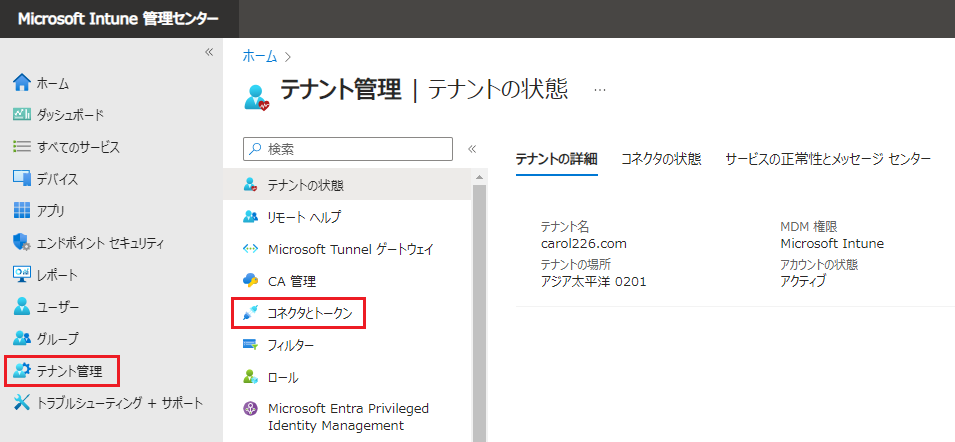Click the テナント管理 gear-person icon
The height and width of the screenshot is (442, 955).
pos(21,370)
